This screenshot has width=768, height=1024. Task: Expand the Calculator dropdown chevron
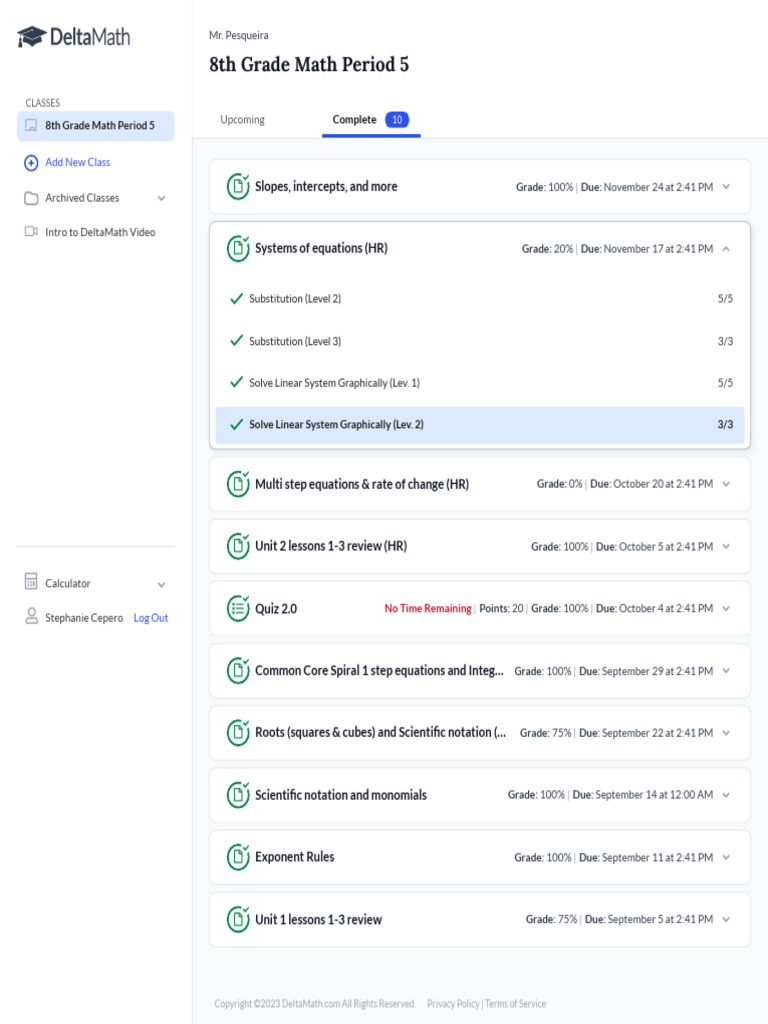point(162,584)
